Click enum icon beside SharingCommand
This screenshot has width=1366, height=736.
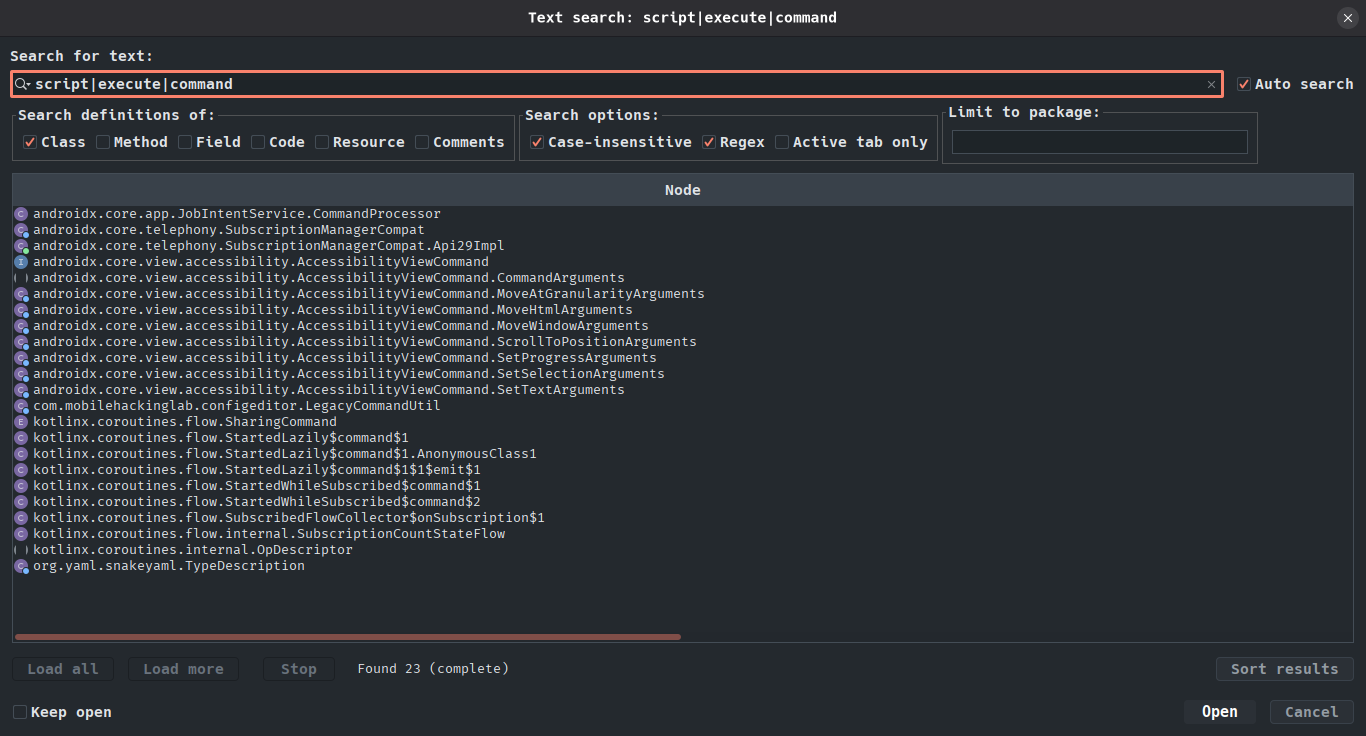(21, 422)
